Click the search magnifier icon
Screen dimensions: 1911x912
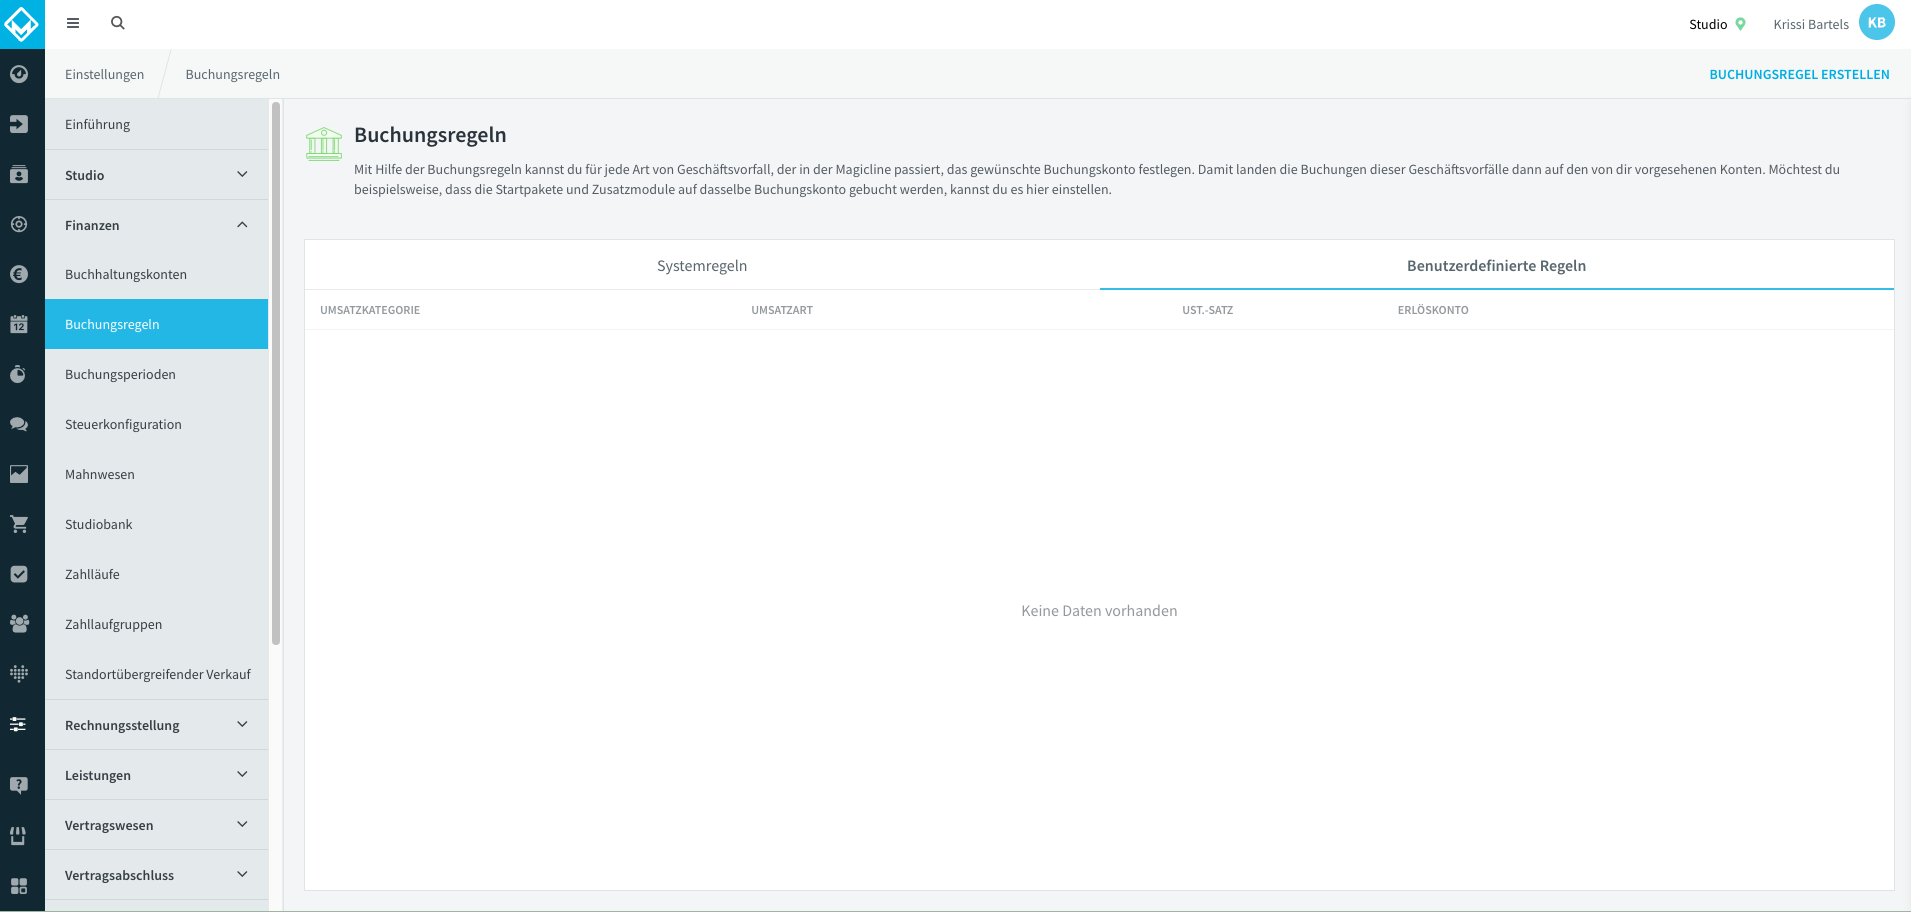[118, 23]
